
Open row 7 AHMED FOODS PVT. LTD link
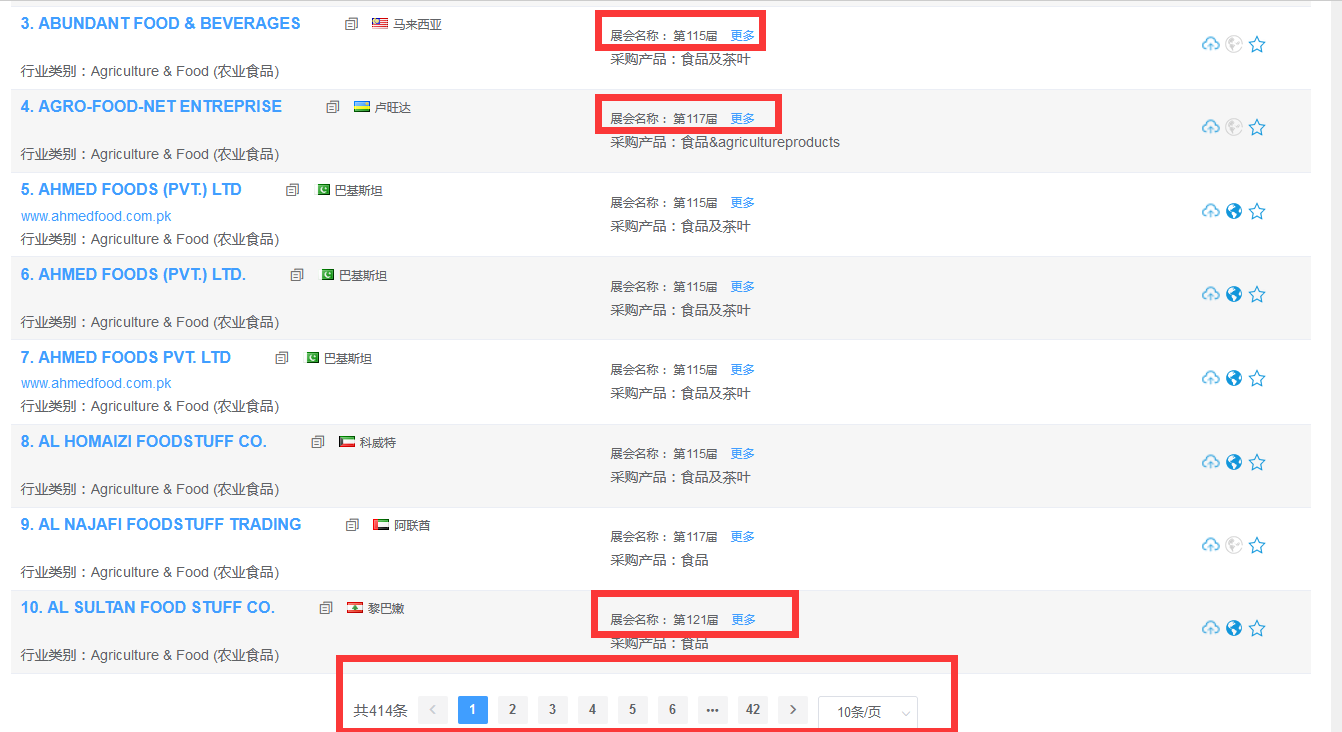tap(126, 357)
